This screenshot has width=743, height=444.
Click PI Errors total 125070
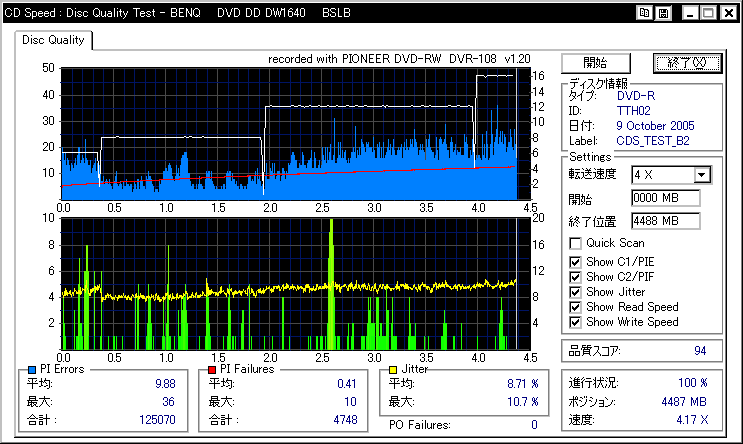(x=157, y=420)
